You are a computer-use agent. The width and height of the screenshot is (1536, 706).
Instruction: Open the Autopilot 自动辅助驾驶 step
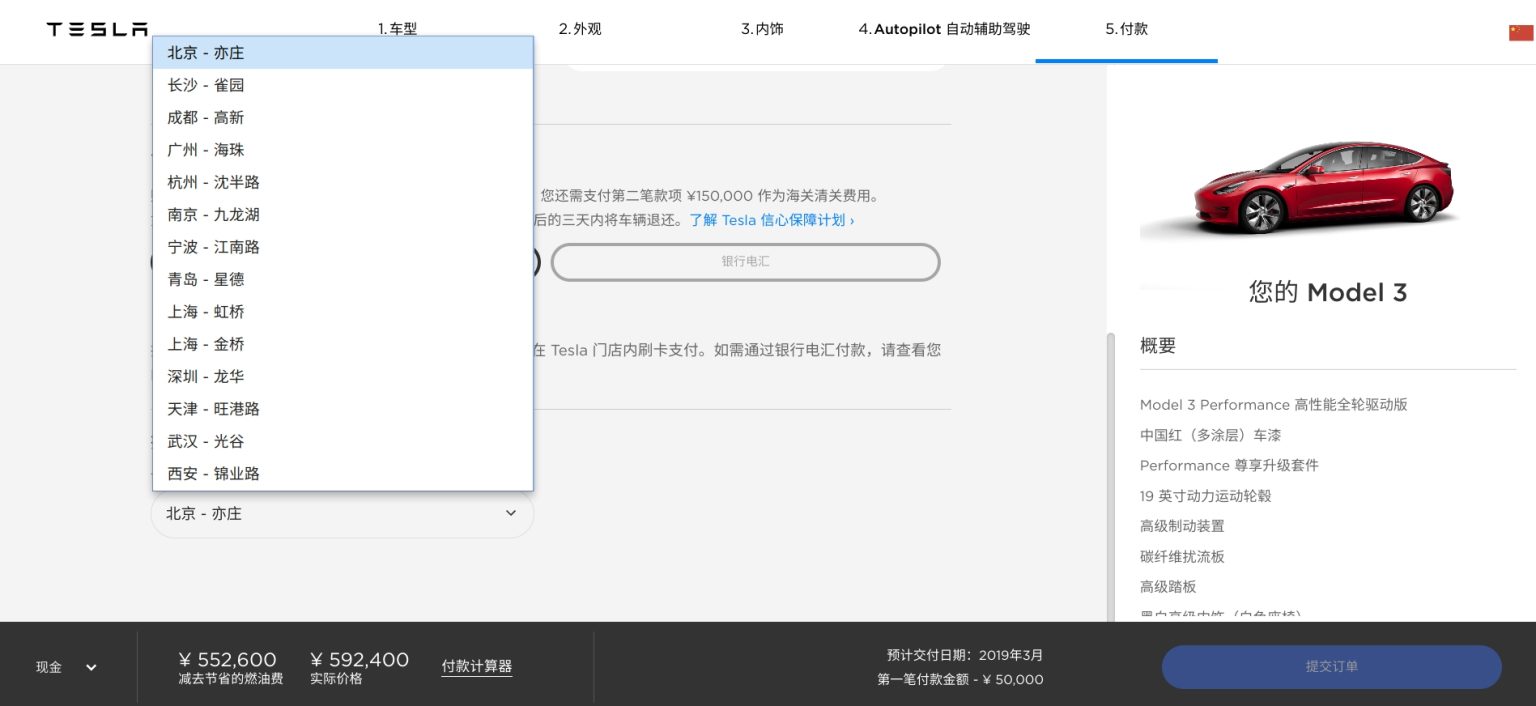(x=944, y=29)
